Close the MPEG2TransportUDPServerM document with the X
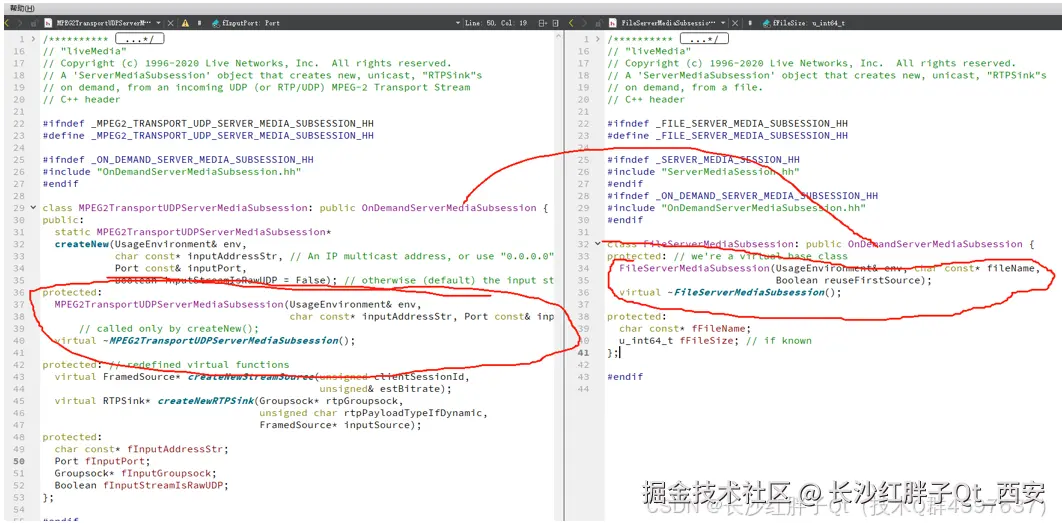Image resolution: width=1062 pixels, height=523 pixels. point(171,23)
